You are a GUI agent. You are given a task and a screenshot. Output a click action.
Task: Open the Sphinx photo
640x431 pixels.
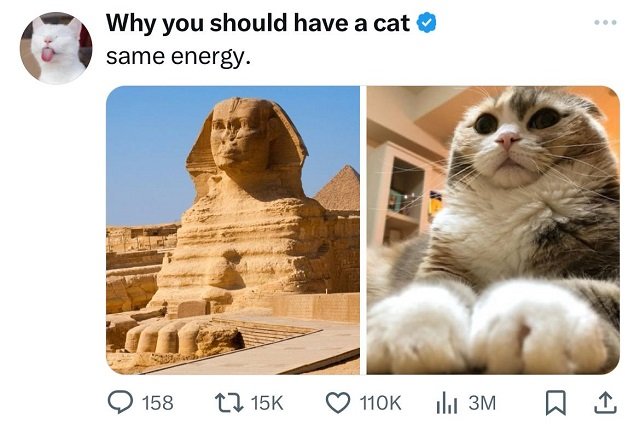(x=233, y=230)
